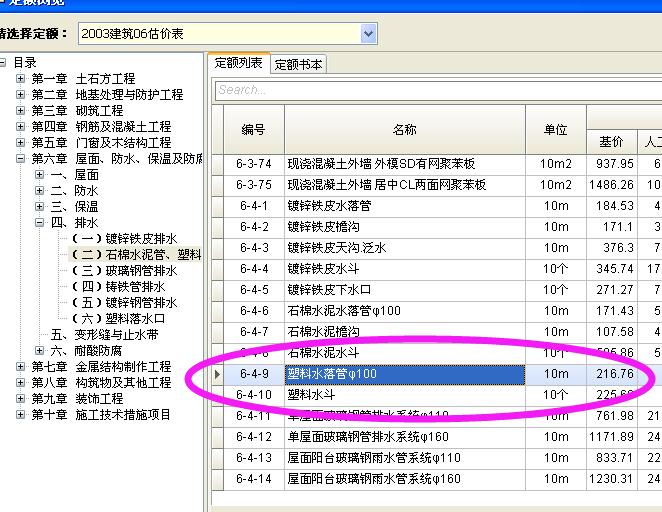The width and height of the screenshot is (662, 512).
Task: Click base price 216.76 cell
Action: coord(611,374)
